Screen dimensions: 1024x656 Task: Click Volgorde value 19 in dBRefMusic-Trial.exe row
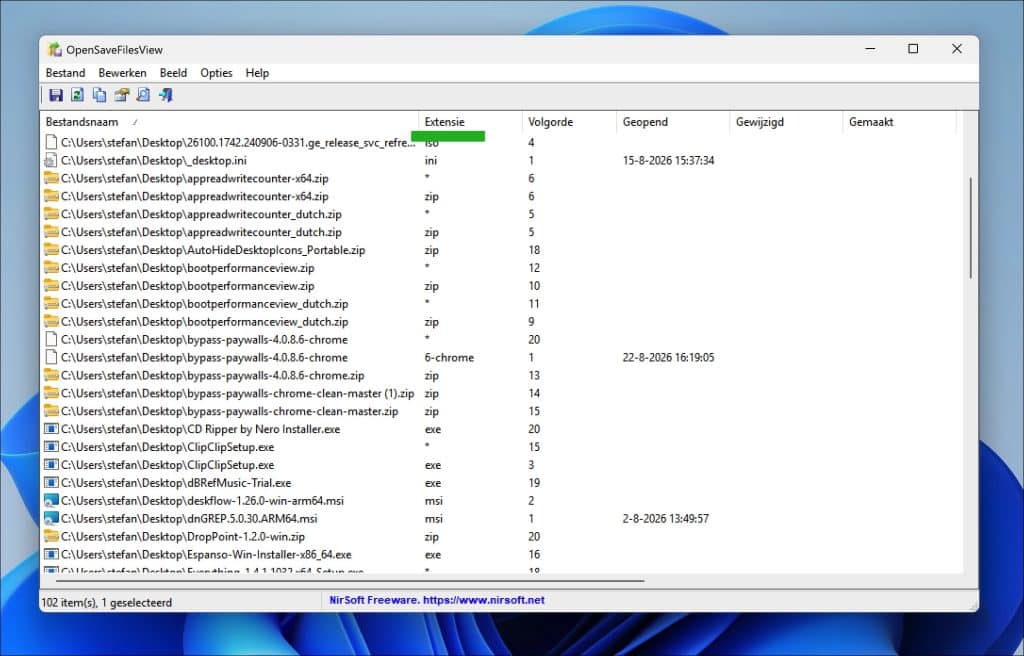pyautogui.click(x=534, y=483)
